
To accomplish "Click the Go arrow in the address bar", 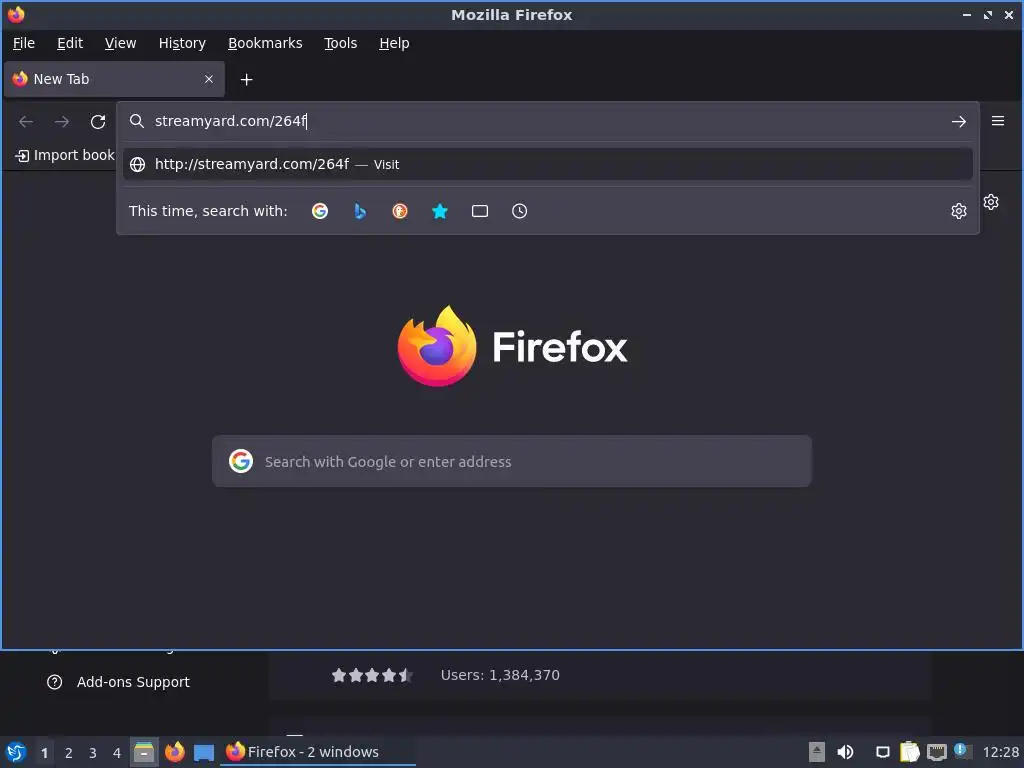I will point(958,121).
